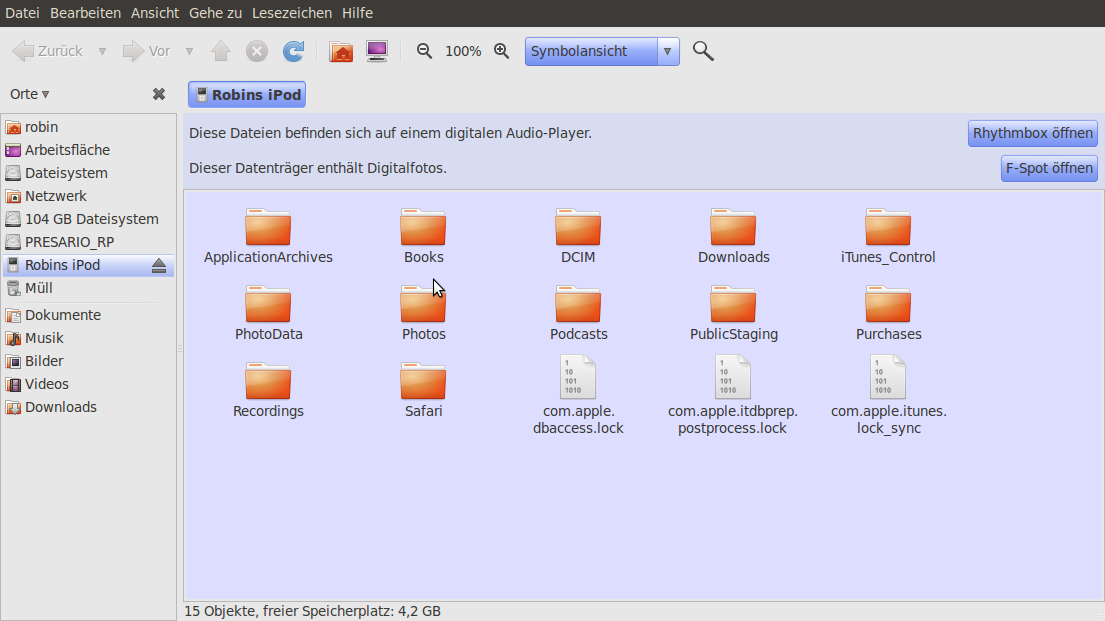Select the com.apple.itunes.lock_sync file icon
The image size is (1105, 621).
tap(888, 377)
